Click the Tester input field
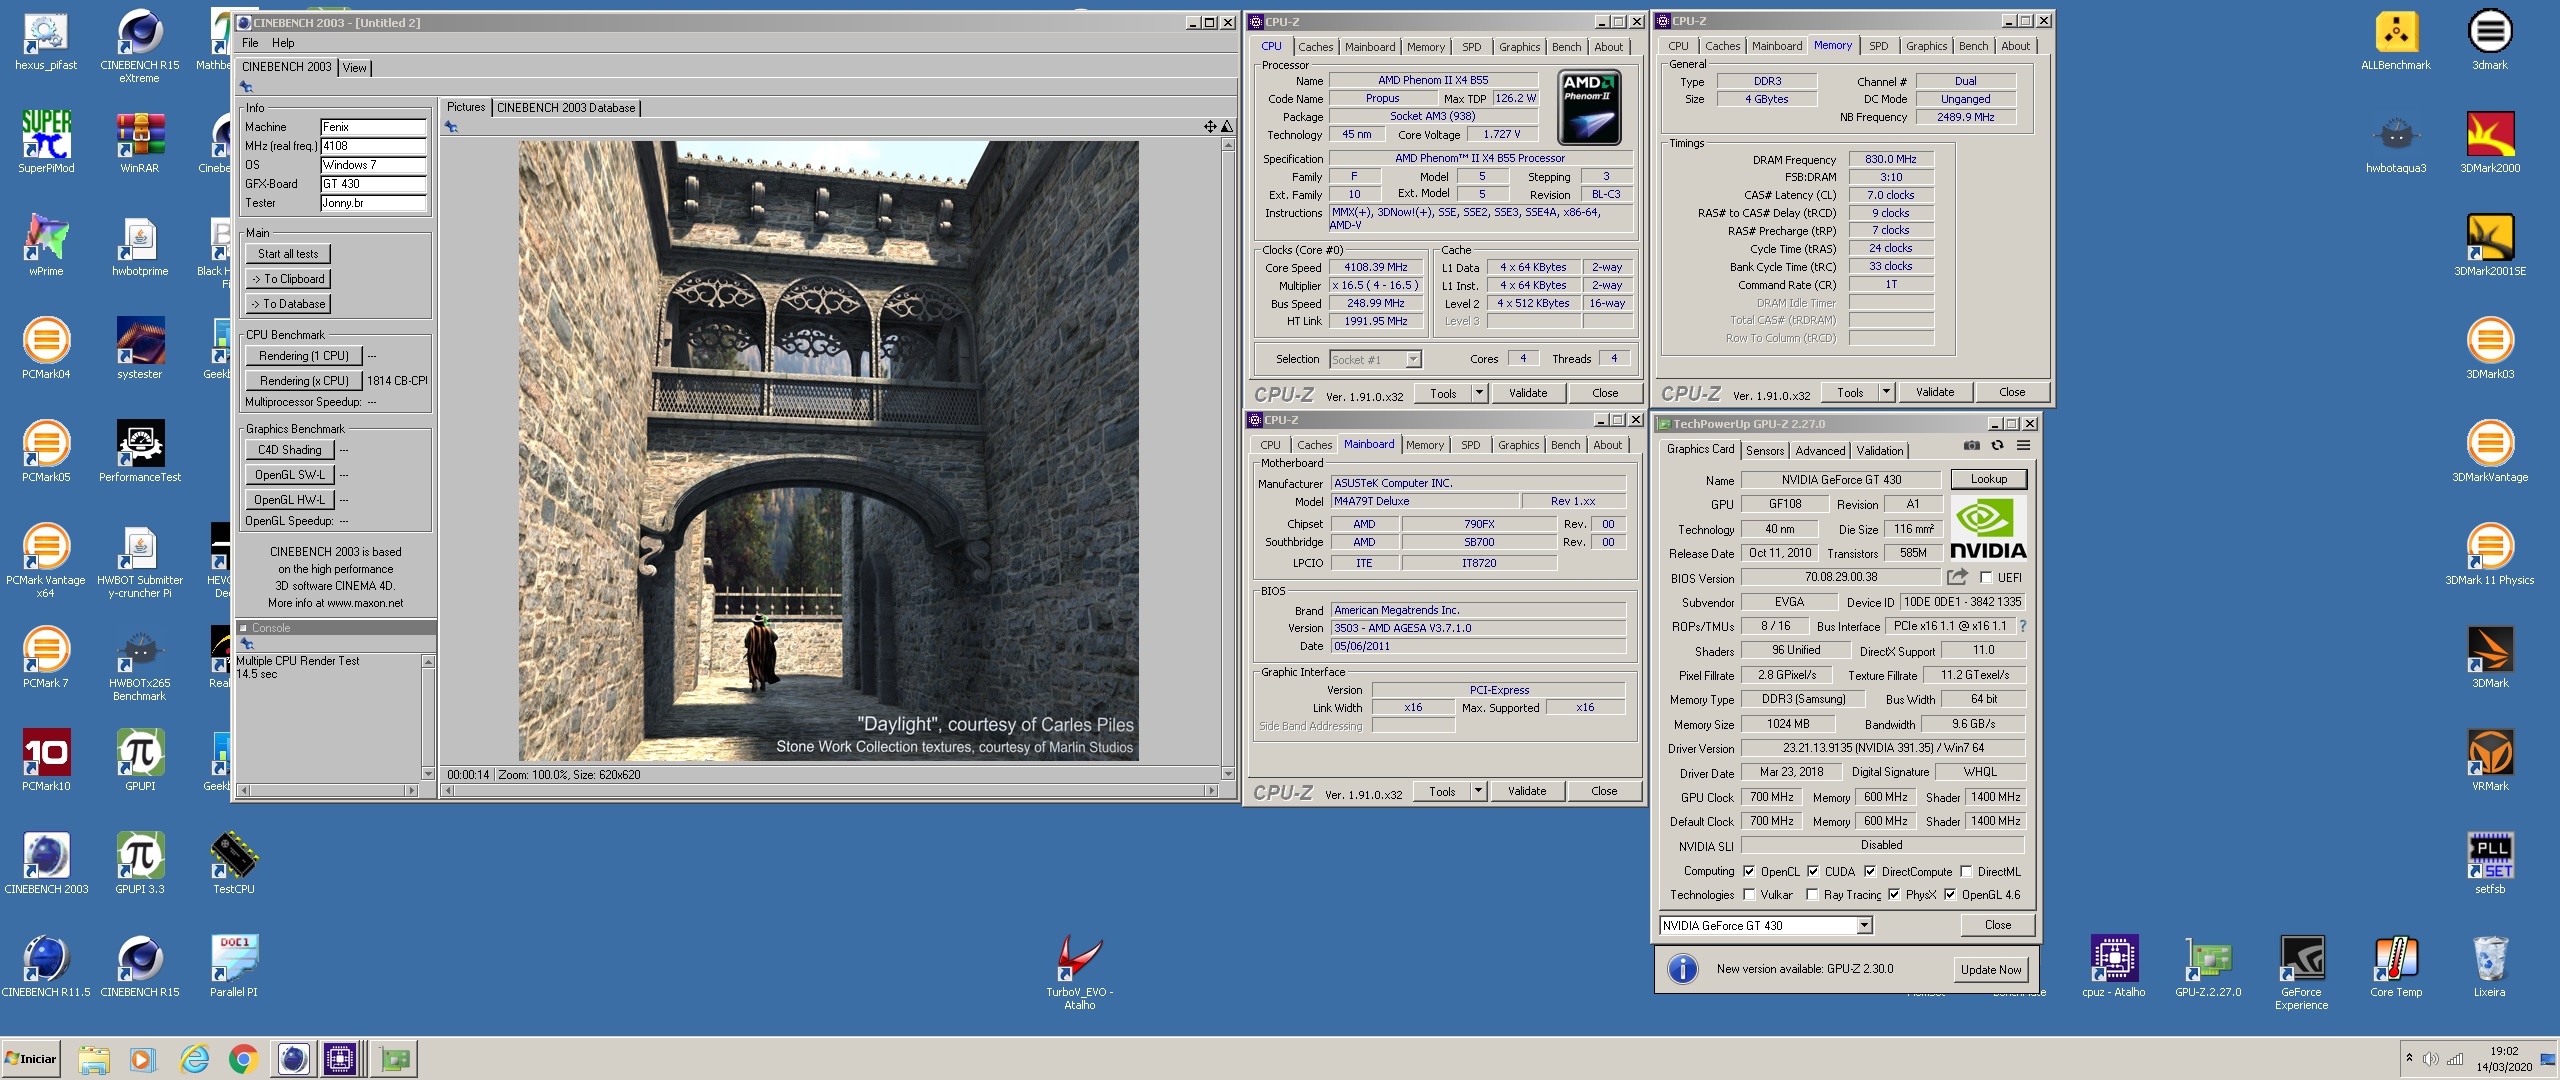2560x1080 pixels. pos(374,203)
